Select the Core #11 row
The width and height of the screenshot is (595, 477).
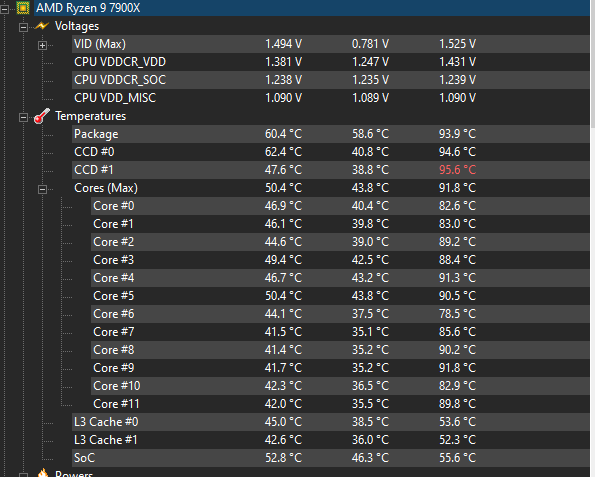[x=340, y=404]
